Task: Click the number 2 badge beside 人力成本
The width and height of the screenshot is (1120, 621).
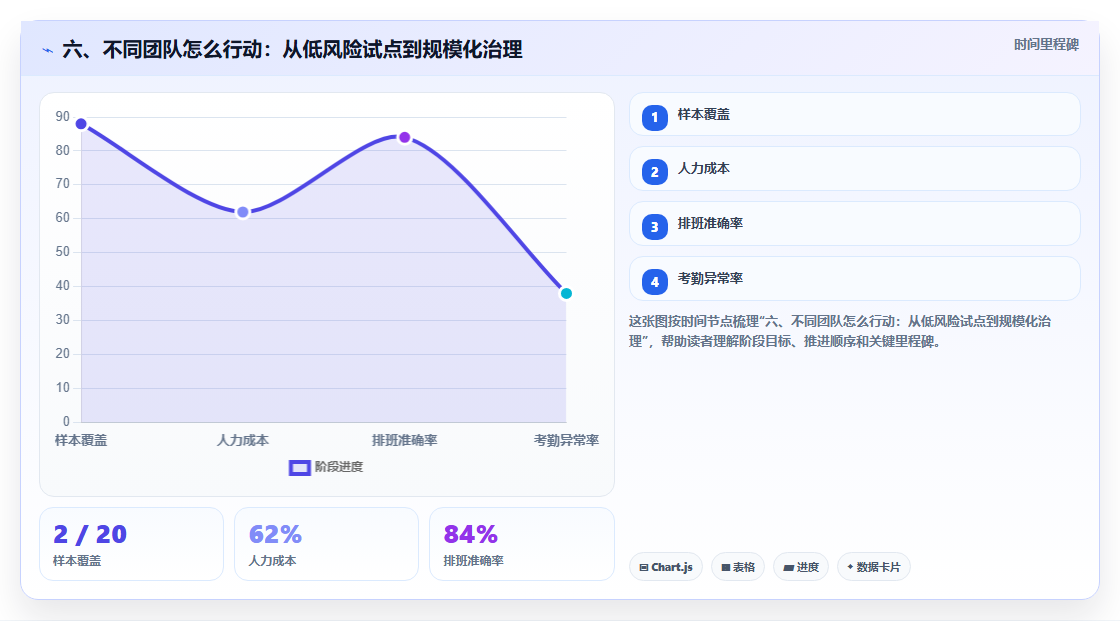Action: [x=654, y=172]
